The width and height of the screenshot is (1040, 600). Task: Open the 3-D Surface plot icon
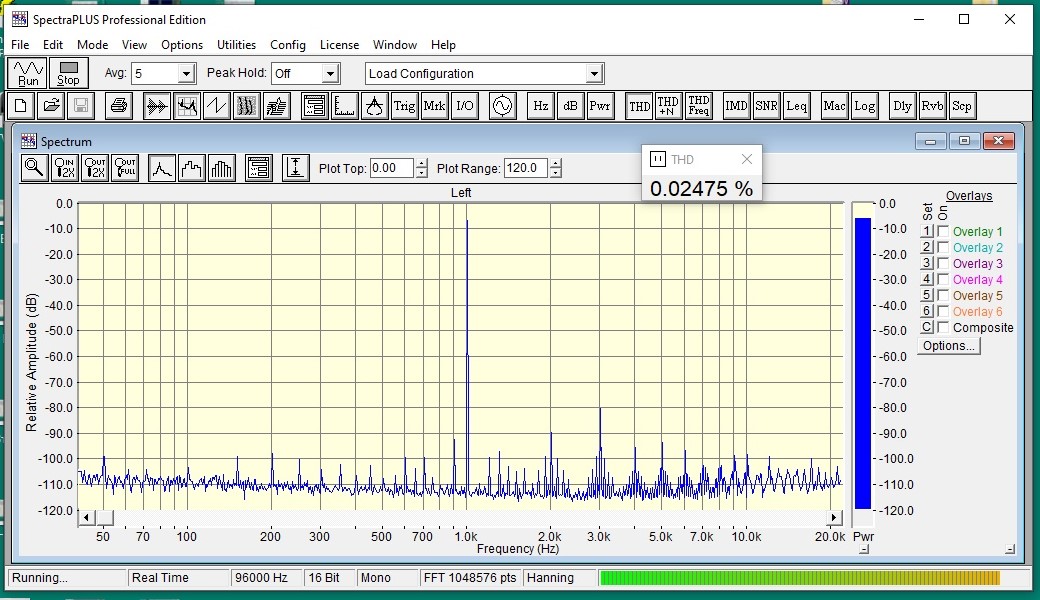(x=277, y=106)
